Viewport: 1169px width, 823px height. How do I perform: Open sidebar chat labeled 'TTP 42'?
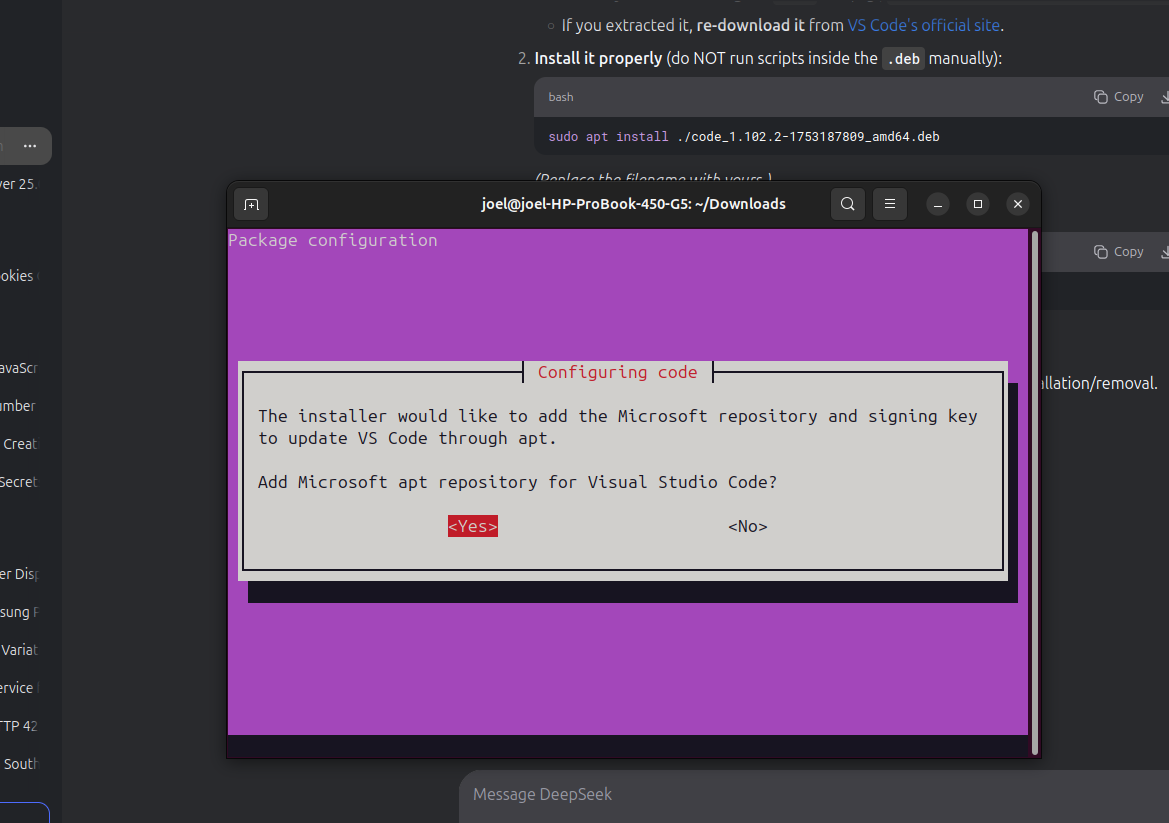point(19,726)
